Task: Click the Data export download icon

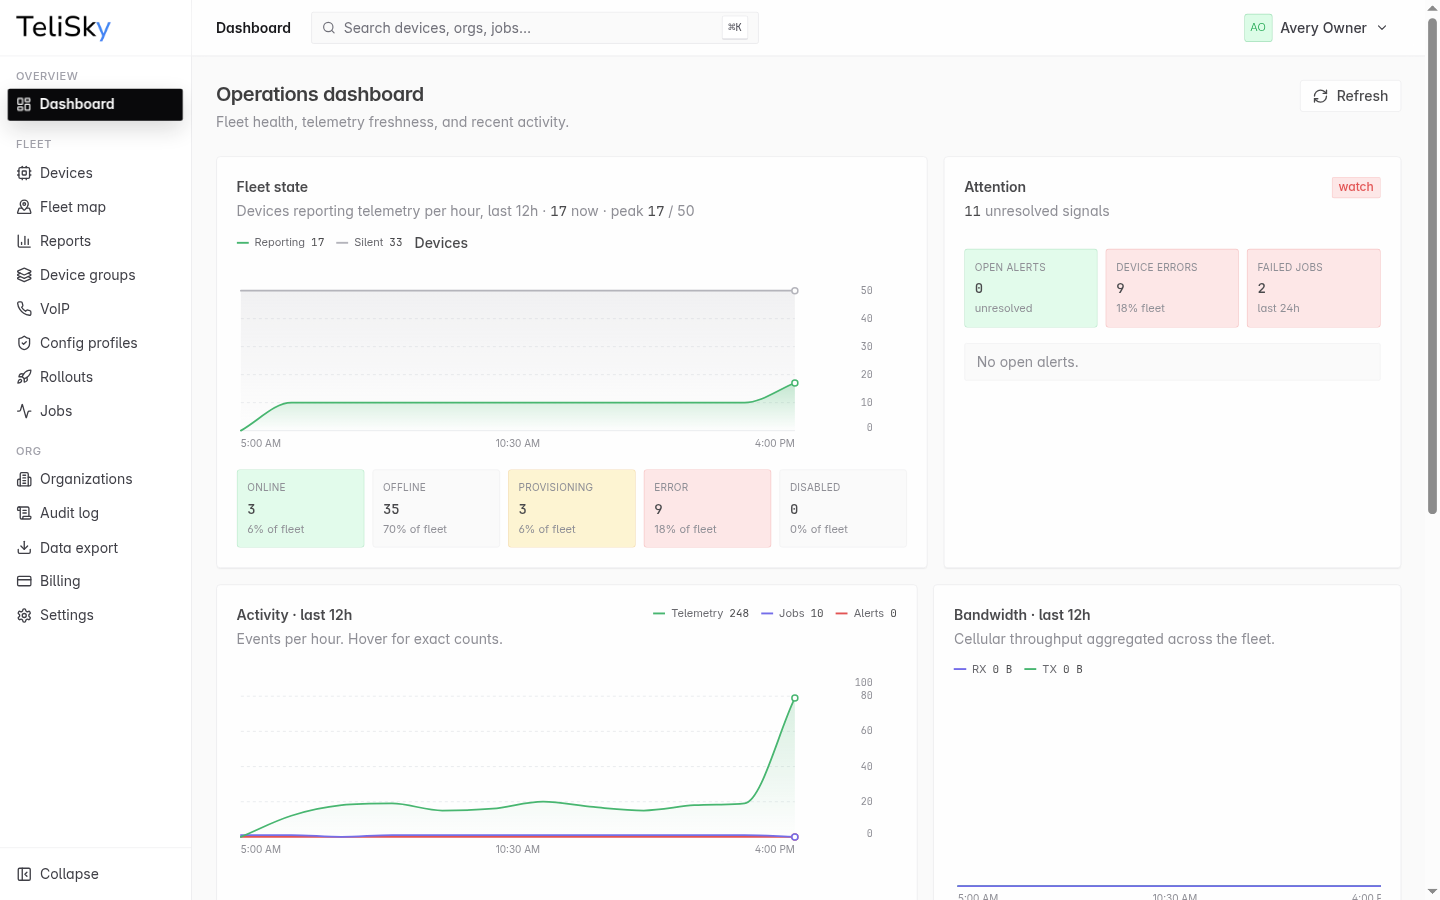Action: pyautogui.click(x=24, y=548)
